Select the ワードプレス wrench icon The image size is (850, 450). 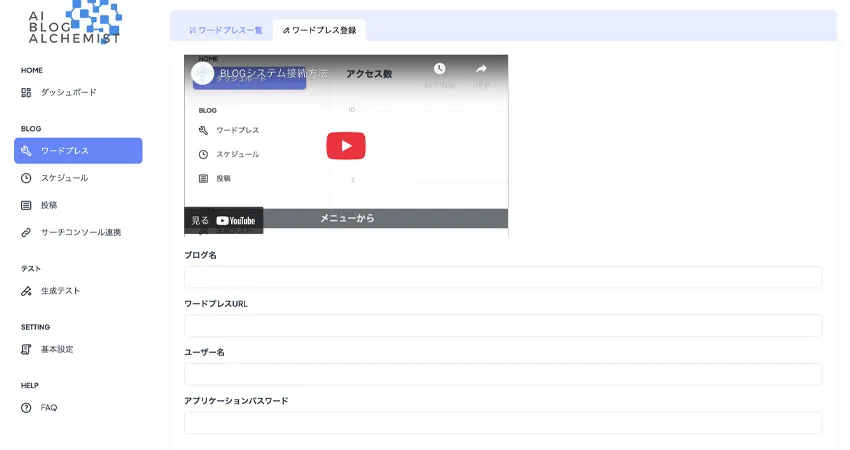pos(27,151)
